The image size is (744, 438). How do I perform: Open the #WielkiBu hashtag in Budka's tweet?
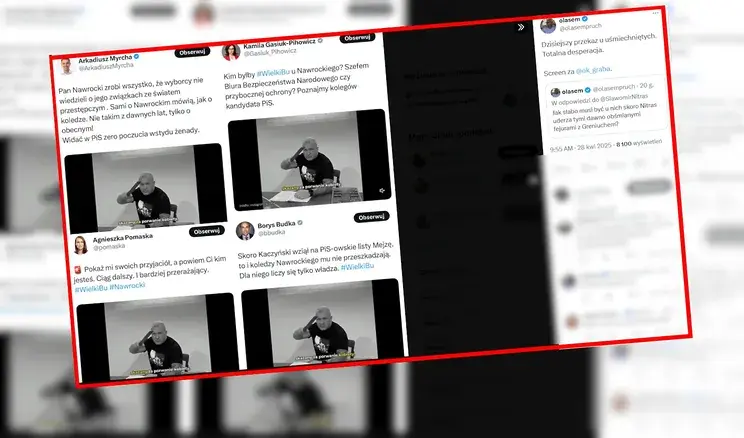pyautogui.click(x=357, y=267)
